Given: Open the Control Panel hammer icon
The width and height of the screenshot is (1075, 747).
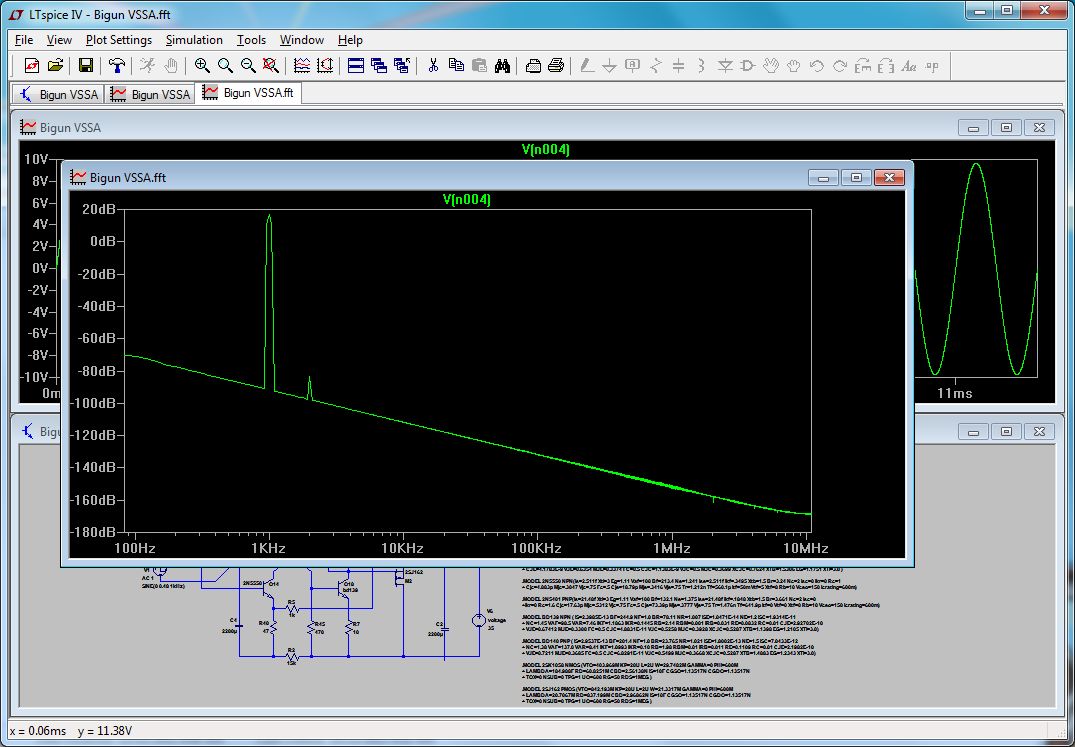Looking at the screenshot, I should (x=117, y=65).
